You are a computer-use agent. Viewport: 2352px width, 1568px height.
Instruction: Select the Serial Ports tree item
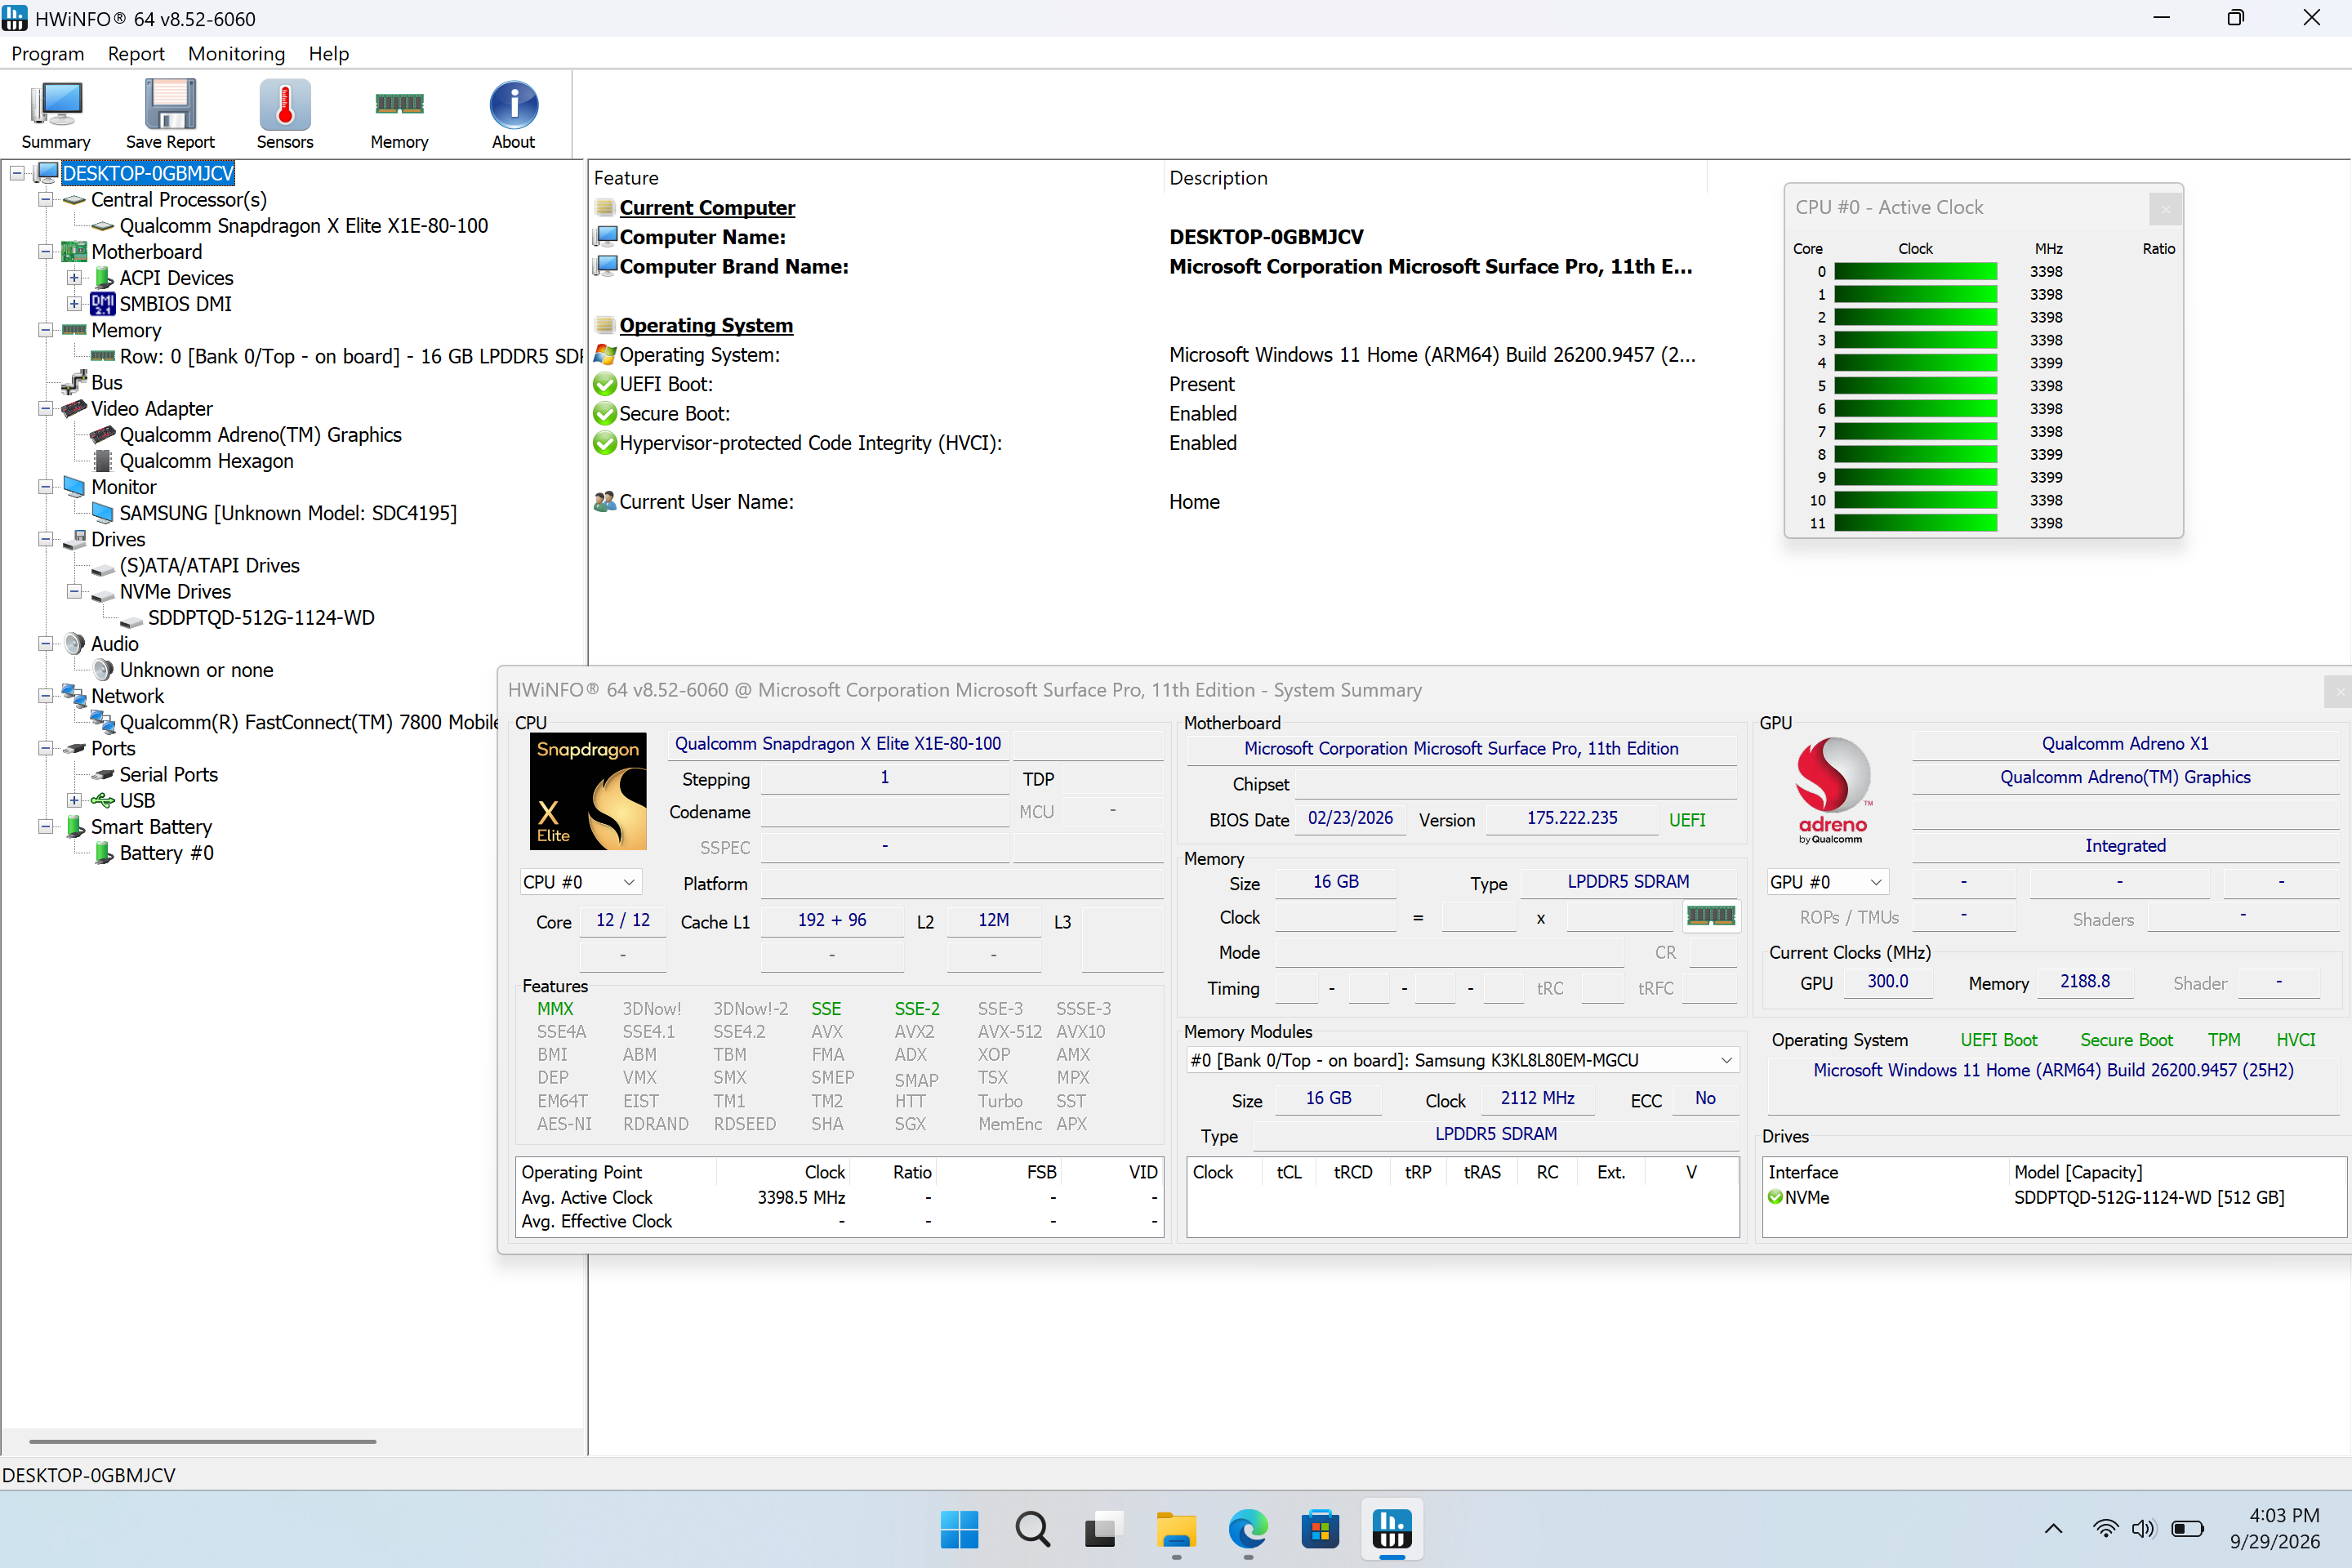(x=169, y=775)
